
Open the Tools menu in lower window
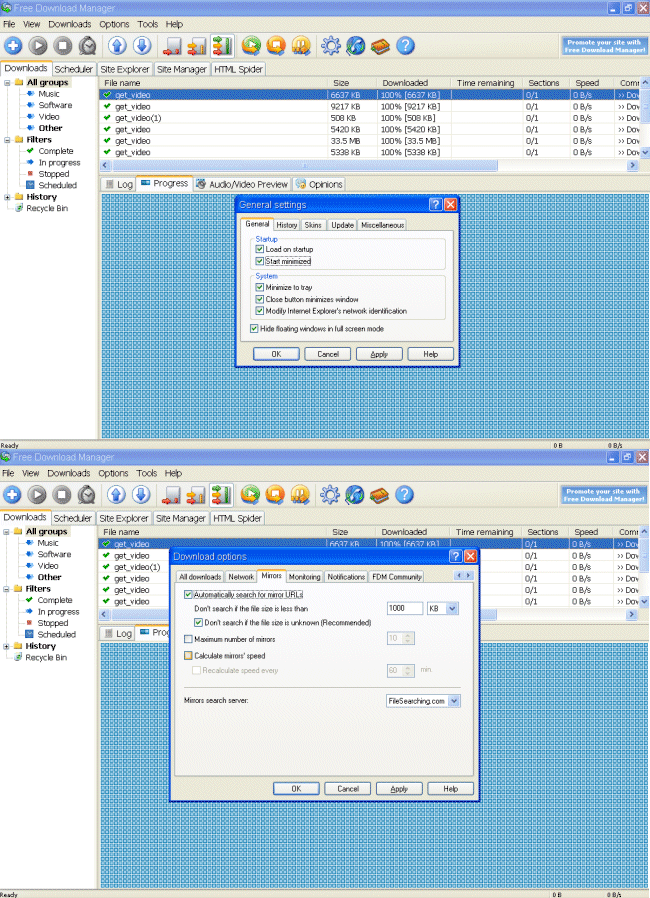point(147,473)
